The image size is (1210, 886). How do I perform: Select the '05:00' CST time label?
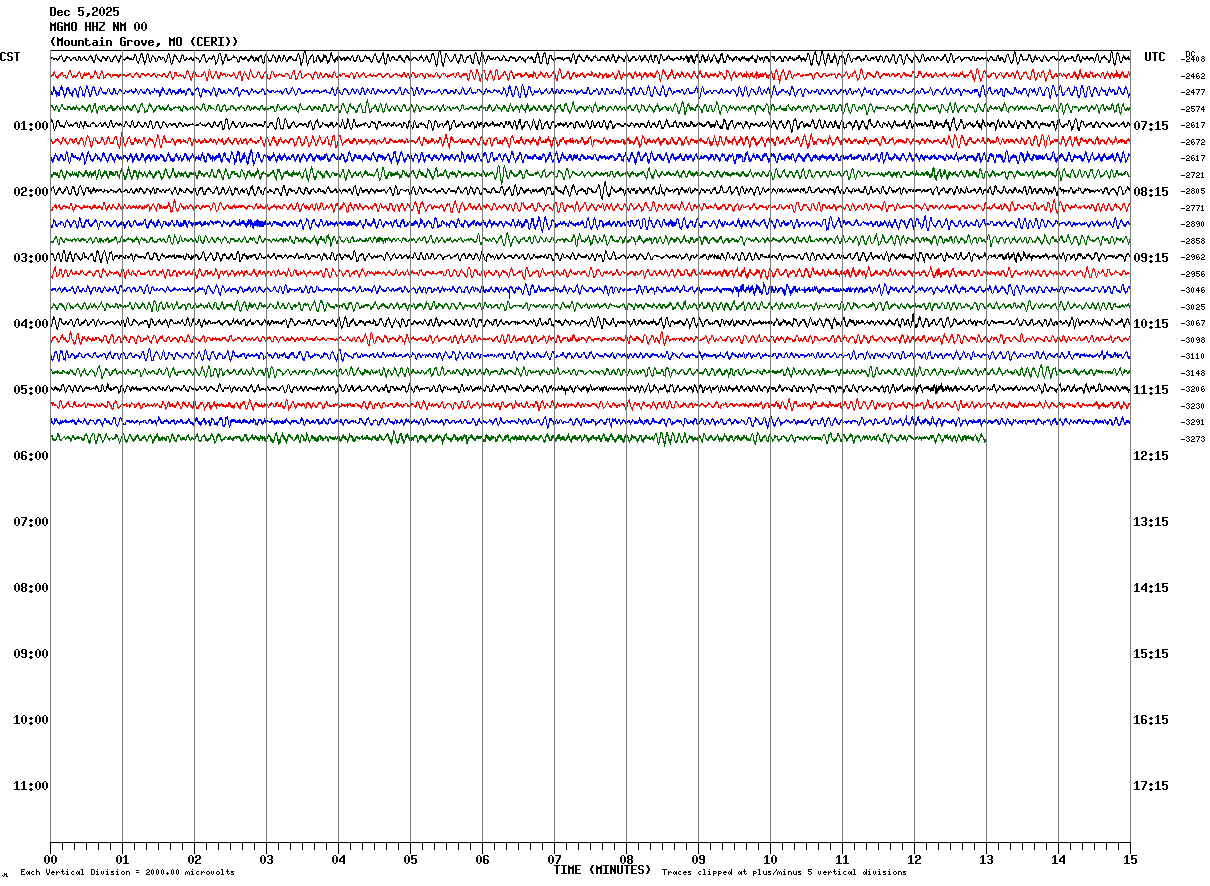click(x=31, y=390)
